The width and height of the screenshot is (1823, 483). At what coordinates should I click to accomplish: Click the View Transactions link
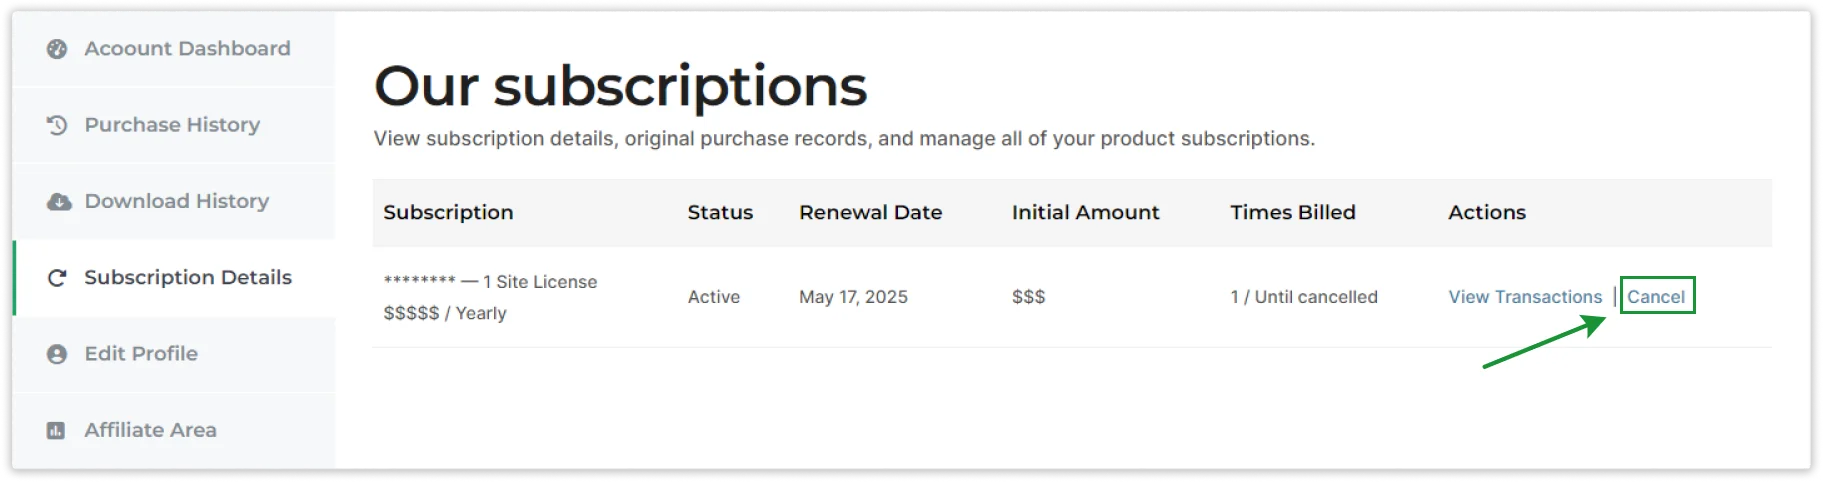point(1525,297)
